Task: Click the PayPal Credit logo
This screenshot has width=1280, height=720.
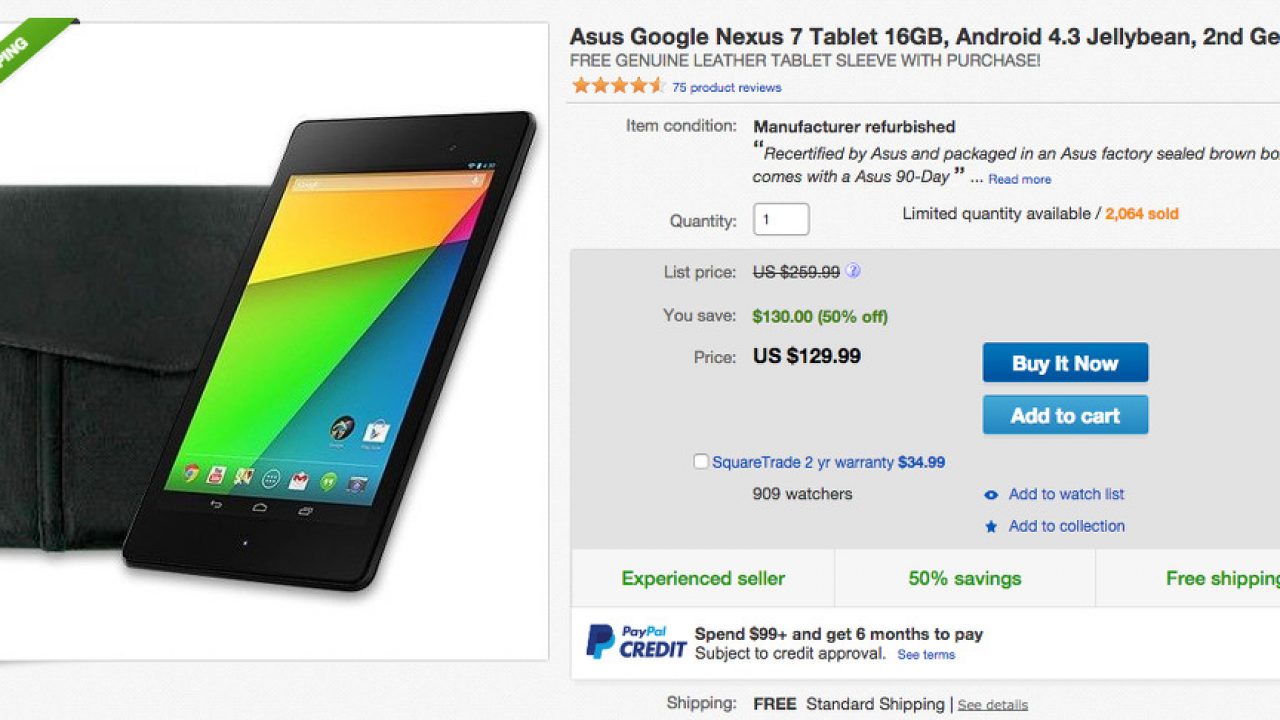Action: [636, 642]
